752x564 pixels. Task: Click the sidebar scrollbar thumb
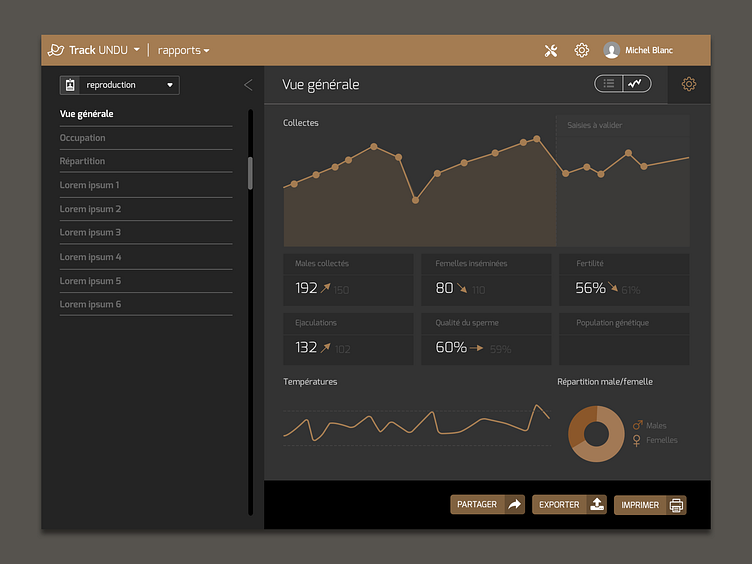point(250,172)
